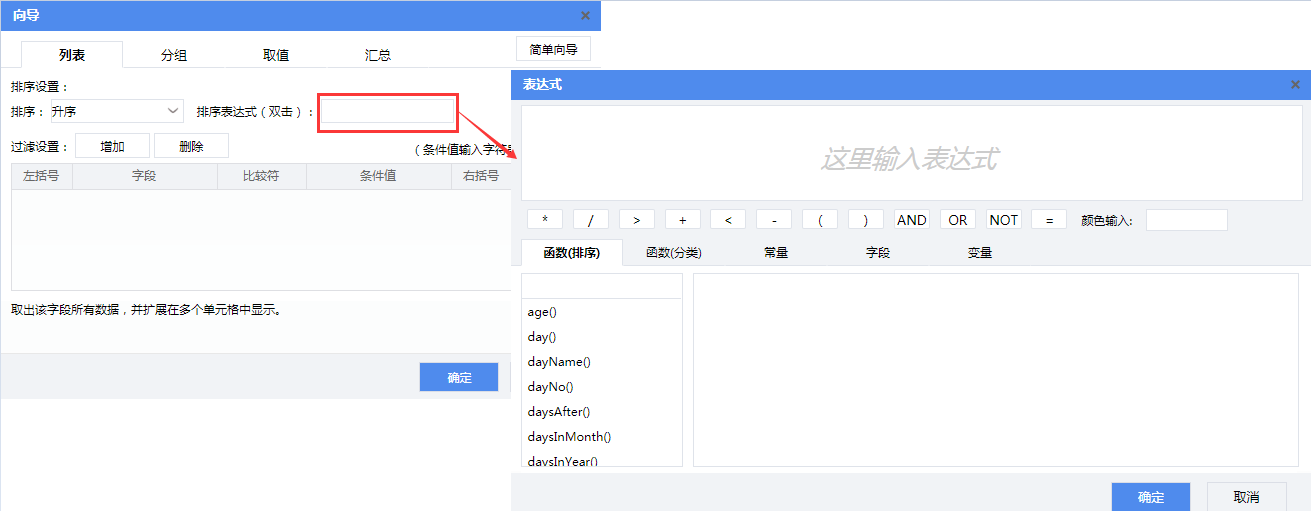Click the divide (/) operator button
Viewport: 1311px width, 511px height.
(x=590, y=220)
